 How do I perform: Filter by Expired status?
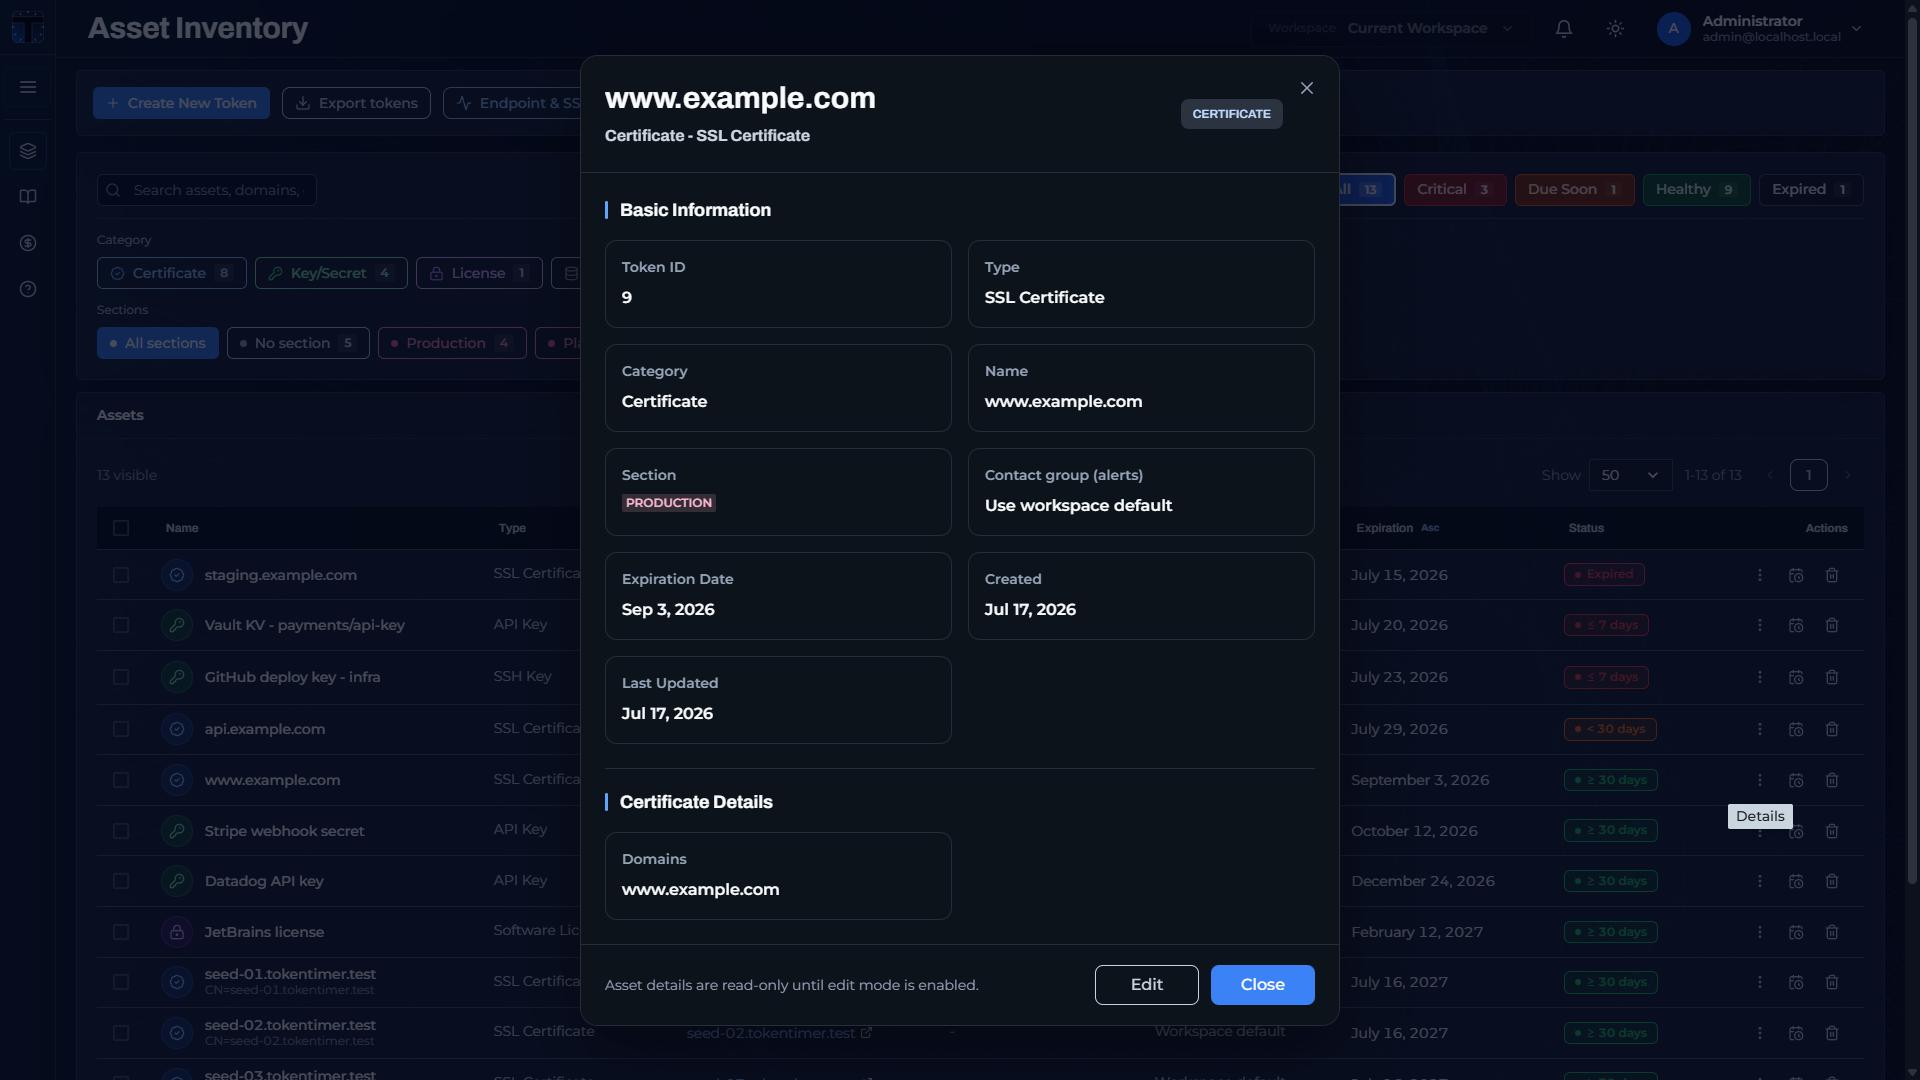coord(1811,190)
